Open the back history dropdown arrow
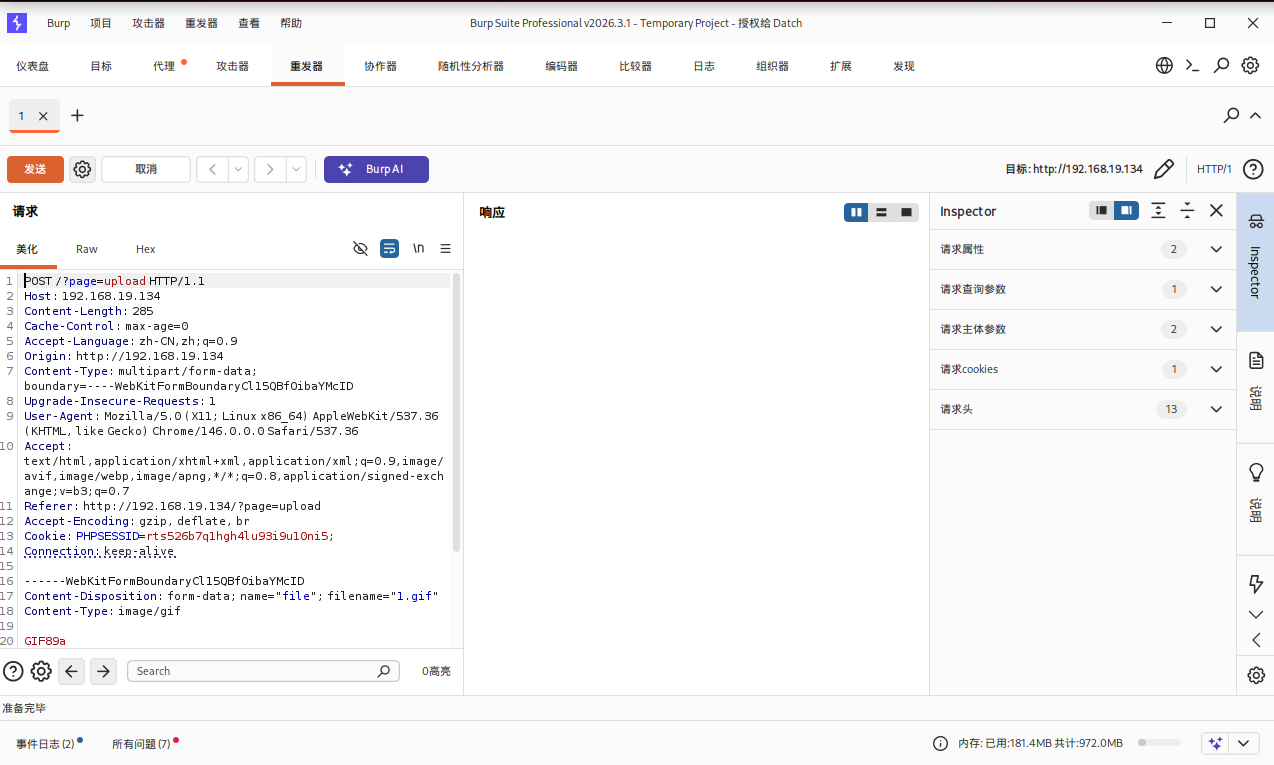 click(x=238, y=169)
